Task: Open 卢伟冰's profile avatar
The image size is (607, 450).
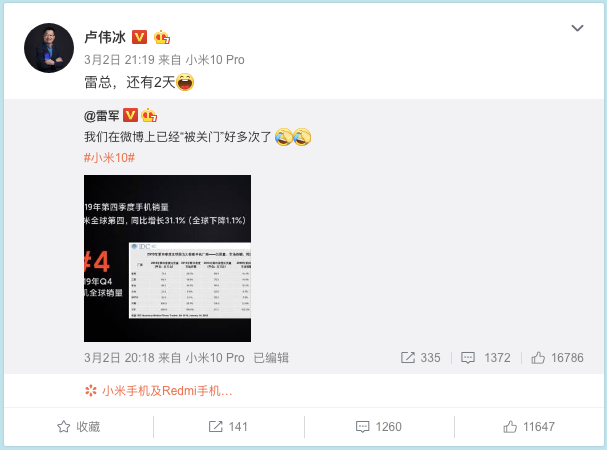Action: click(49, 48)
